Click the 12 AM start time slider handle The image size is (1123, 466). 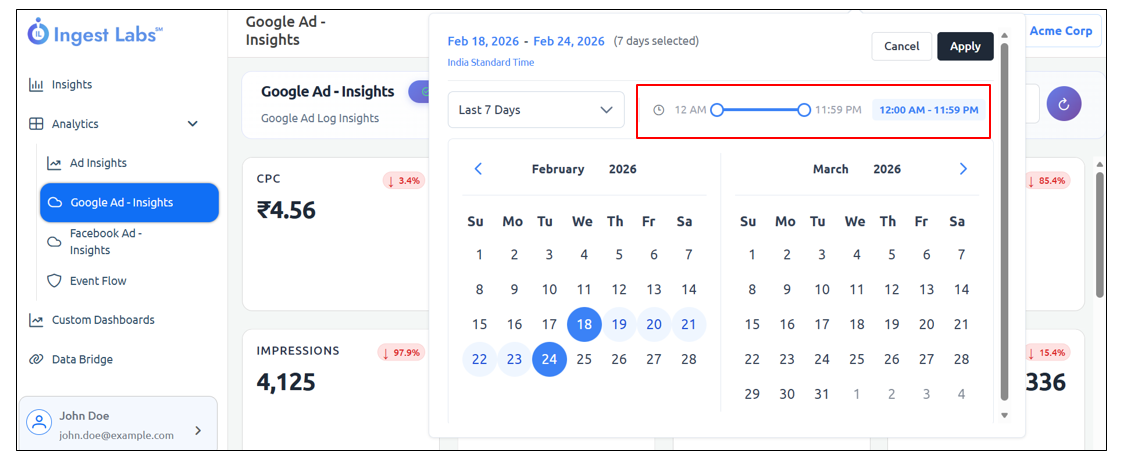point(717,110)
